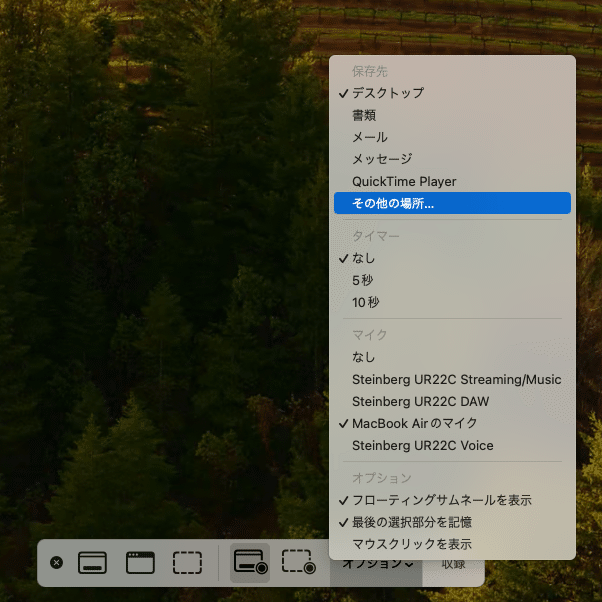
Task: Choose 書類 as save location
Action: pos(452,115)
